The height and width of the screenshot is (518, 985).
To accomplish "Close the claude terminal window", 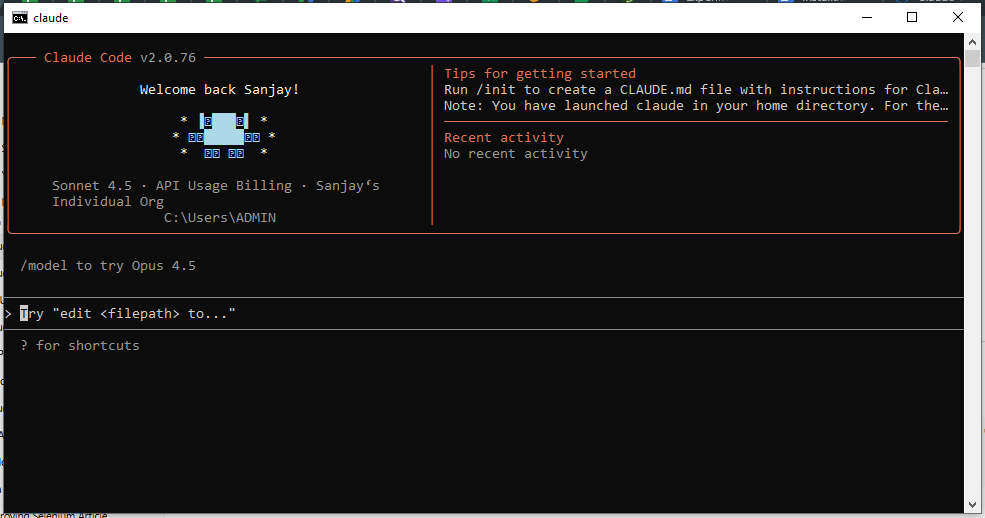I will (x=957, y=17).
